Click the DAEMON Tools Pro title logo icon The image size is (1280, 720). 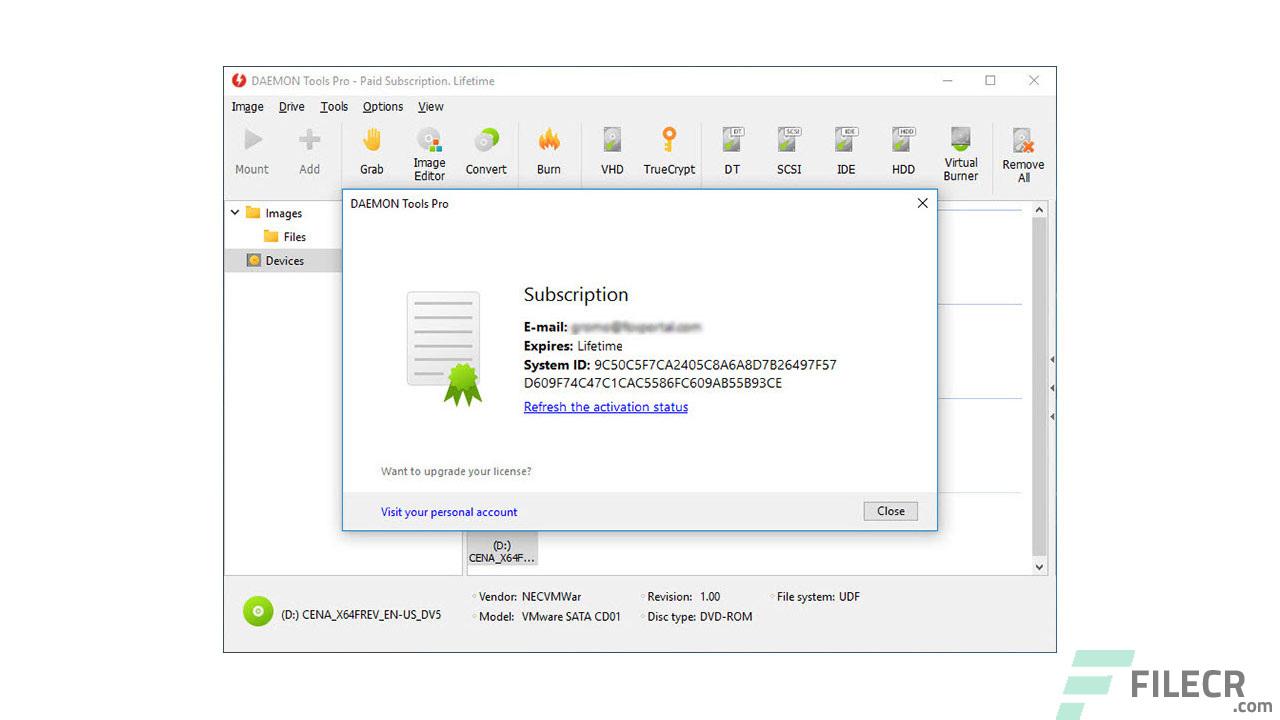(239, 81)
